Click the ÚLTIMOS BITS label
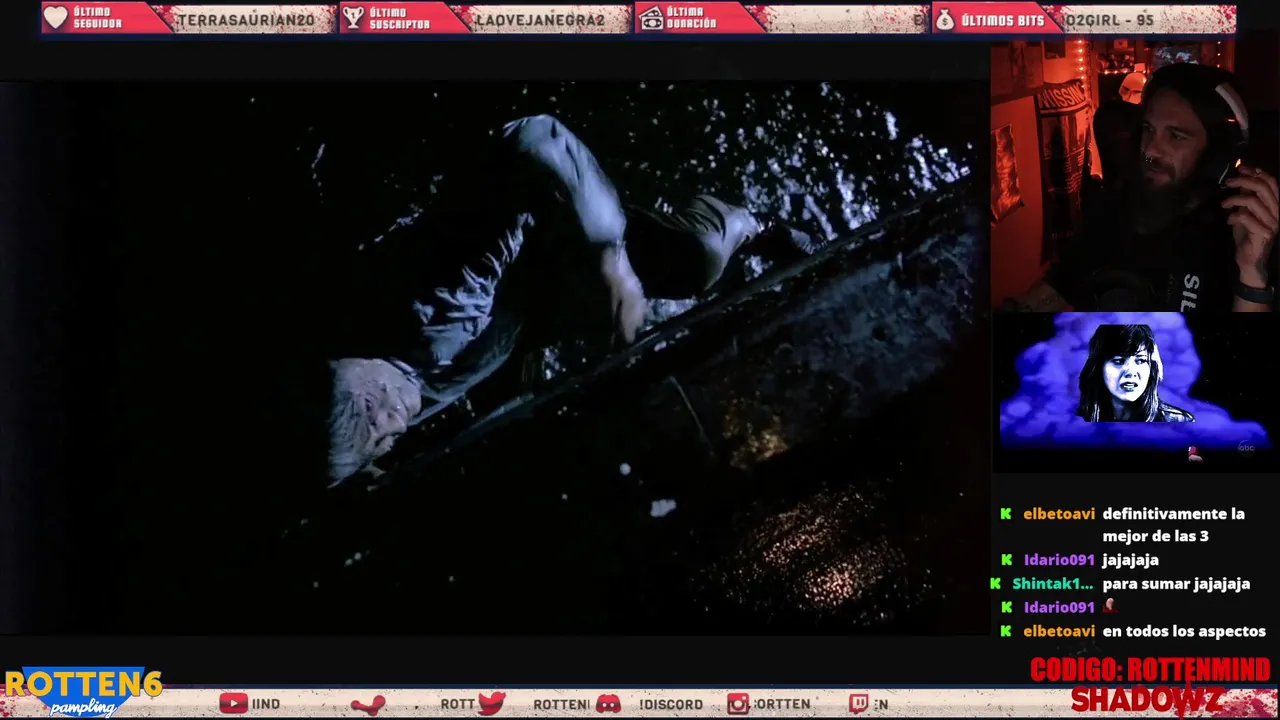The width and height of the screenshot is (1280, 720). point(1002,20)
